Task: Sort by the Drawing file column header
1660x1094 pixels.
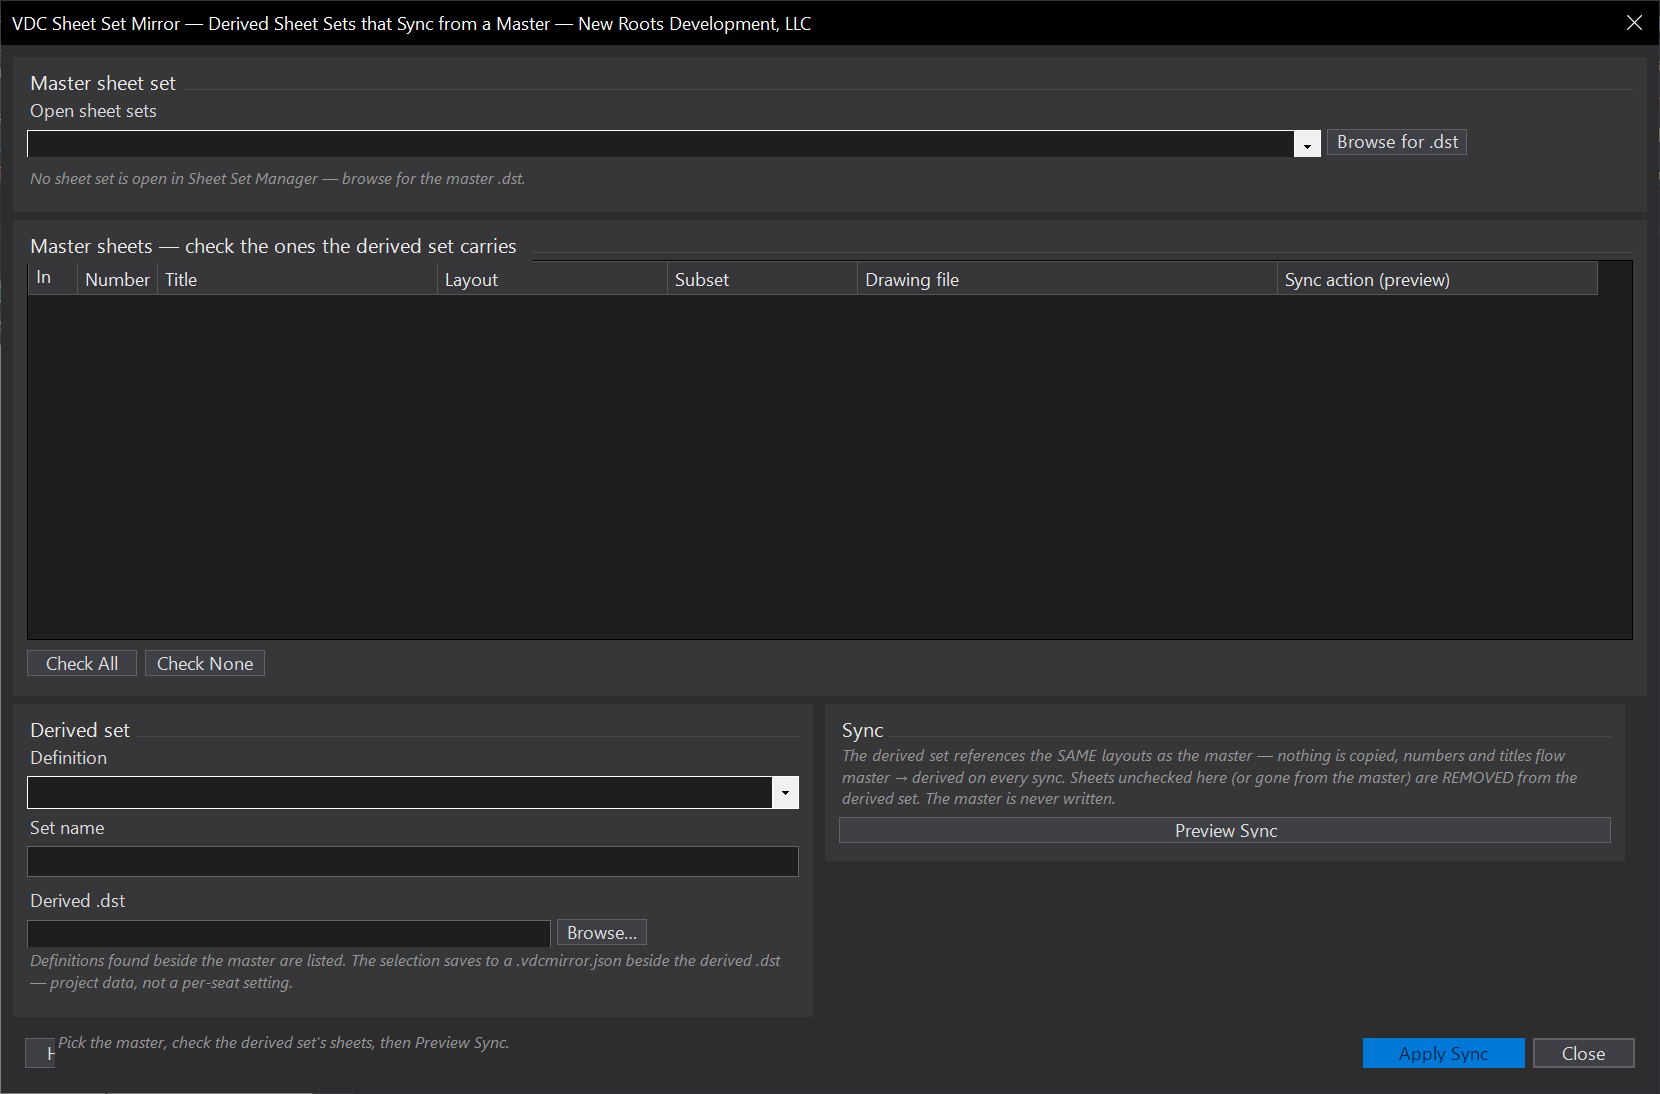Action: 1067,279
